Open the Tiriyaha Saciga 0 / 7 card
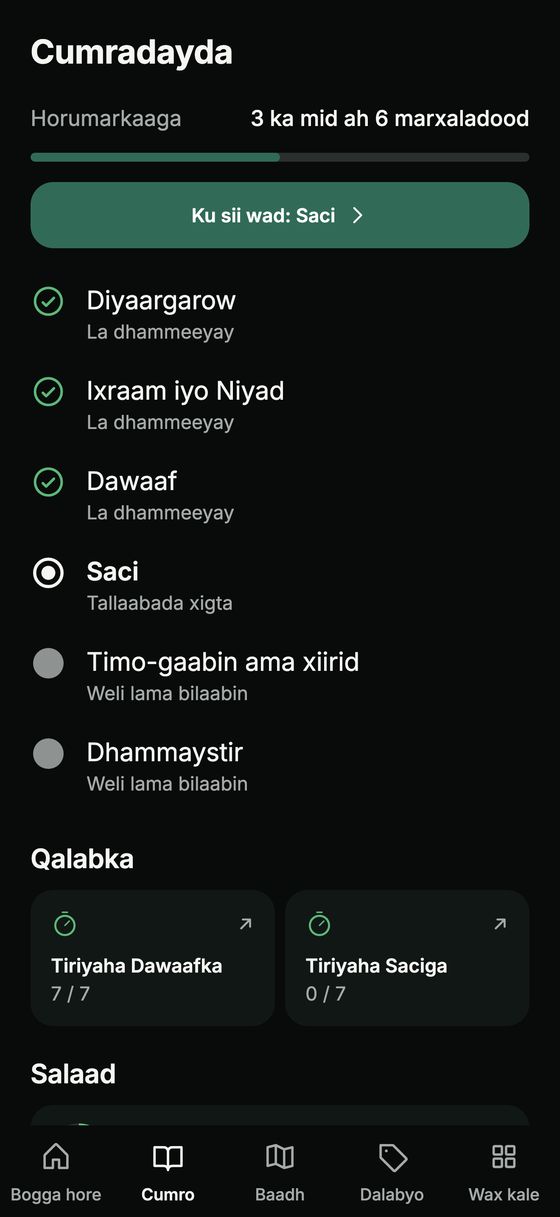The image size is (560, 1217). coord(407,958)
